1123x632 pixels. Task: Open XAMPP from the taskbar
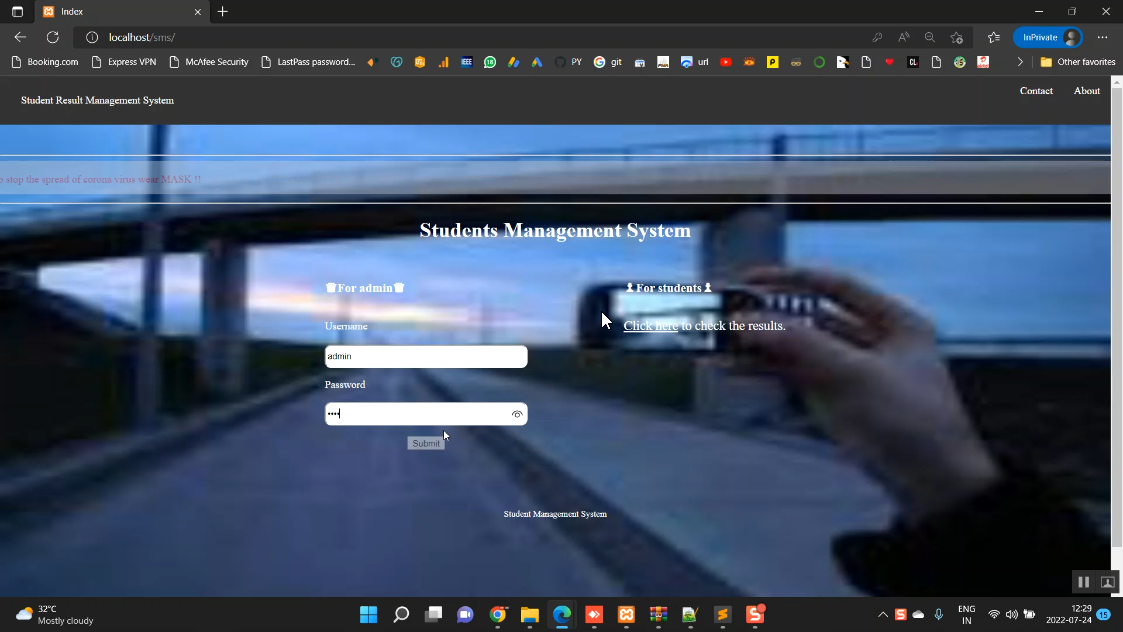point(626,614)
